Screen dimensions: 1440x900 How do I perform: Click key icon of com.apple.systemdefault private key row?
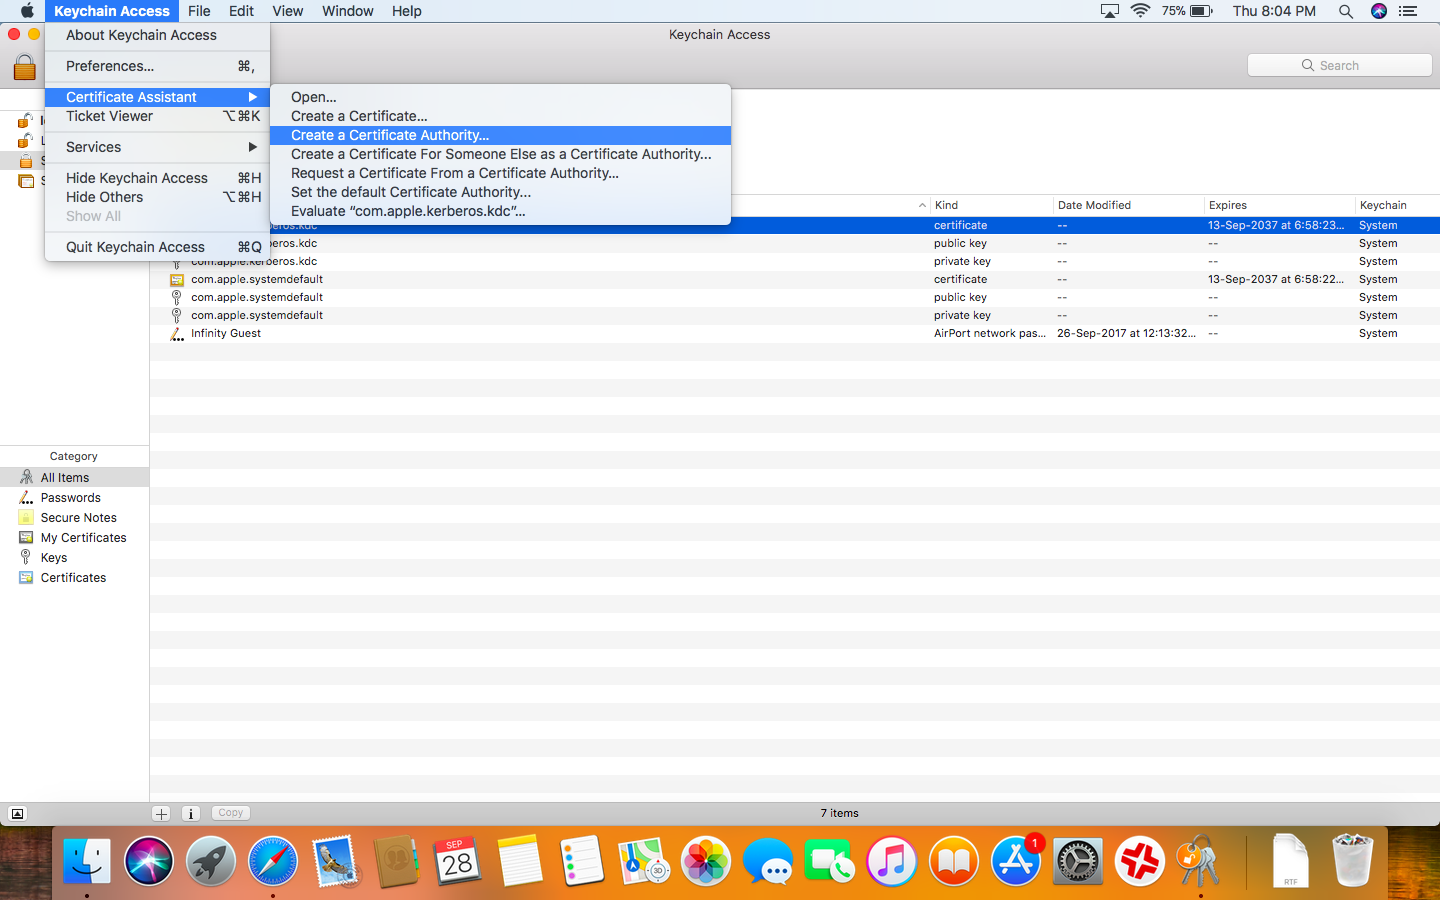(x=177, y=316)
